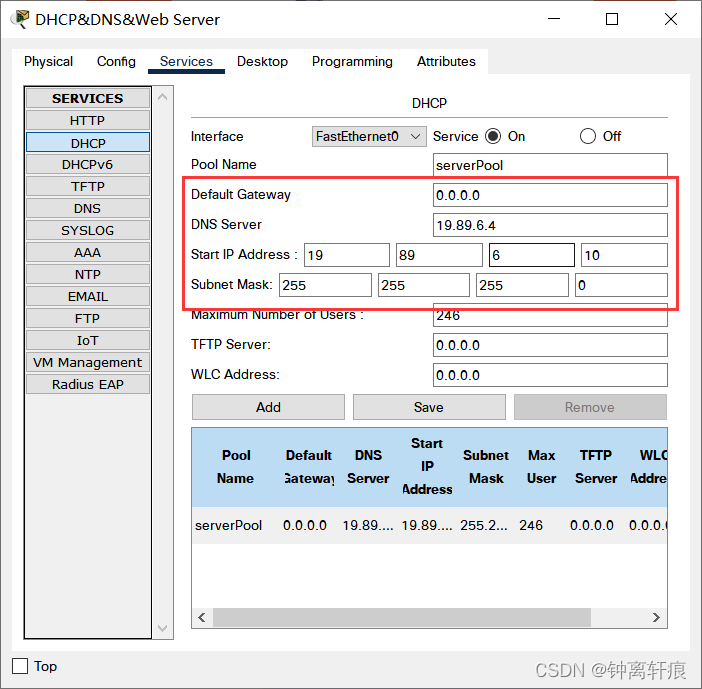The height and width of the screenshot is (689, 702).
Task: Click Subnet Mask third octet field
Action: coord(522,285)
